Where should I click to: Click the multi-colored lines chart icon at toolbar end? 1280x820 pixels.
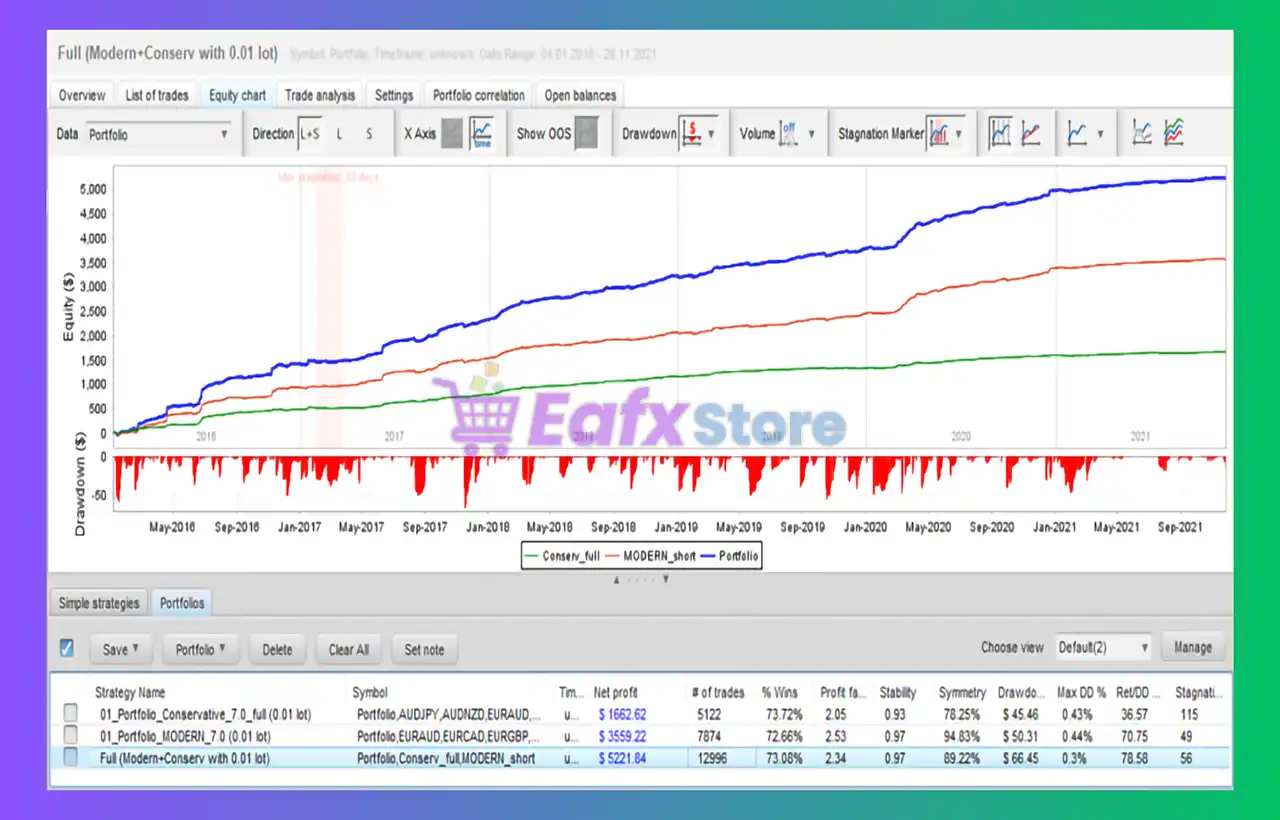tap(1173, 133)
